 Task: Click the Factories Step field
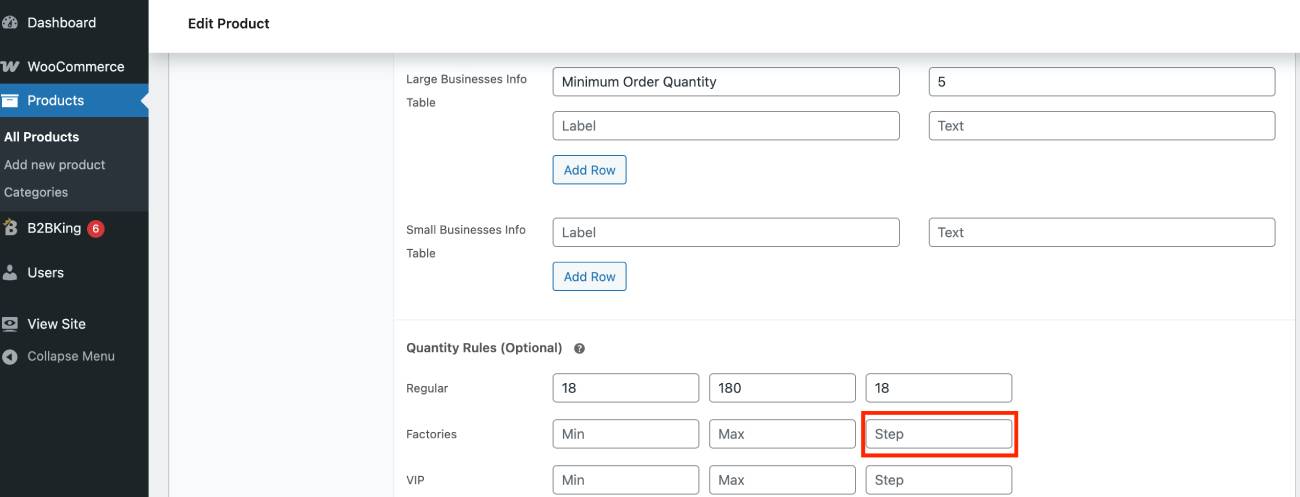pos(939,435)
